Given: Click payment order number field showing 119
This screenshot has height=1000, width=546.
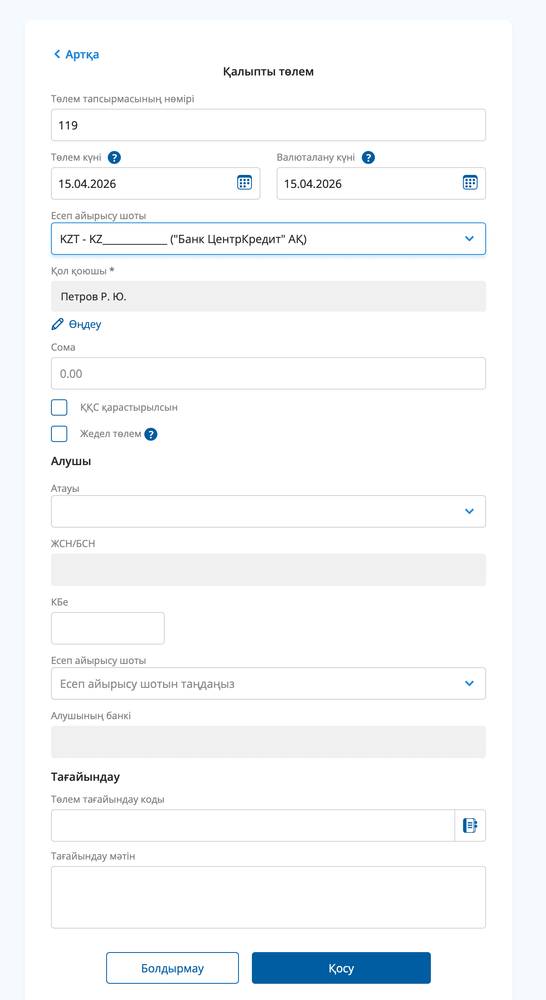Looking at the screenshot, I should [x=269, y=125].
